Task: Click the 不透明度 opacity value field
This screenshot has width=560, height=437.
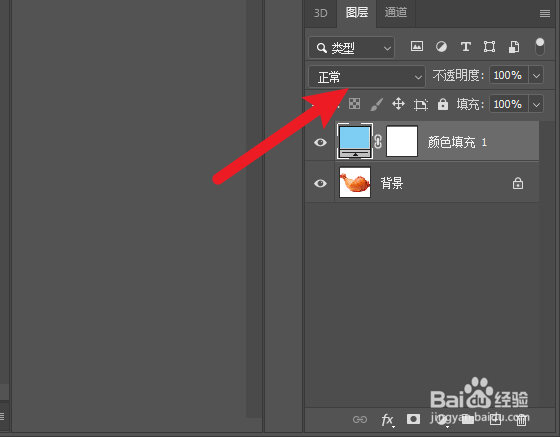Action: click(x=509, y=75)
